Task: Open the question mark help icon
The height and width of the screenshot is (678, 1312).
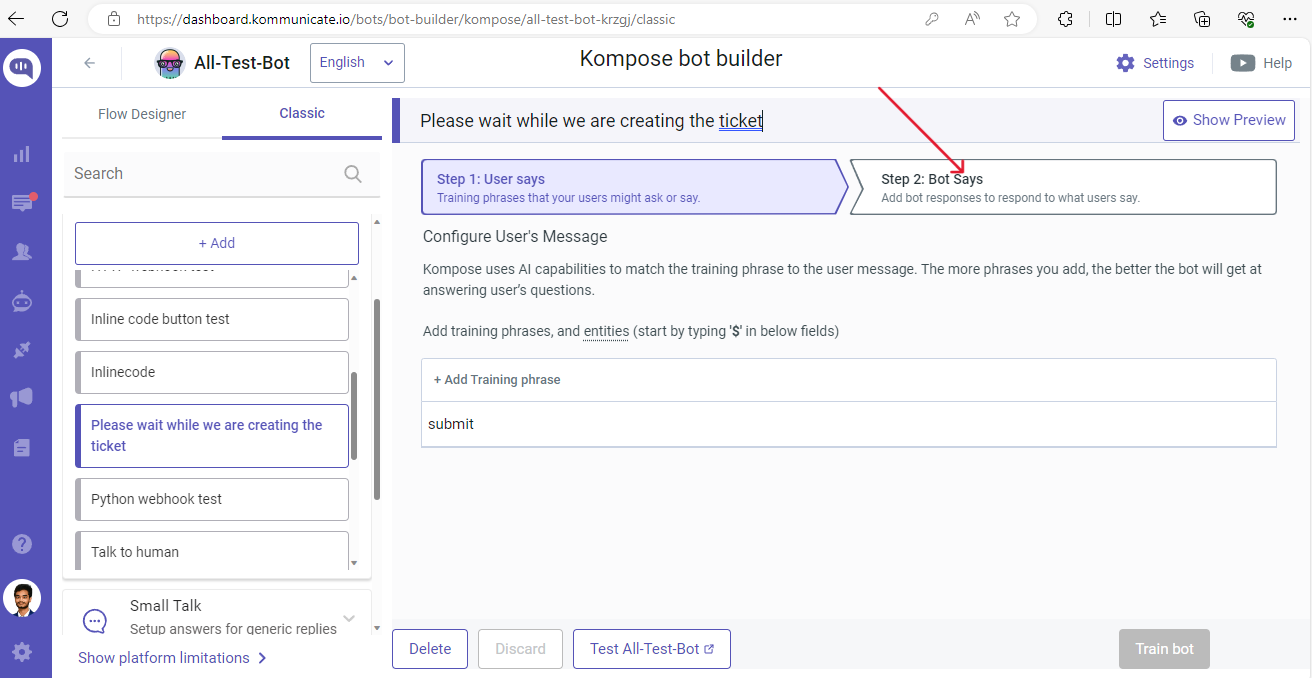Action: tap(21, 543)
